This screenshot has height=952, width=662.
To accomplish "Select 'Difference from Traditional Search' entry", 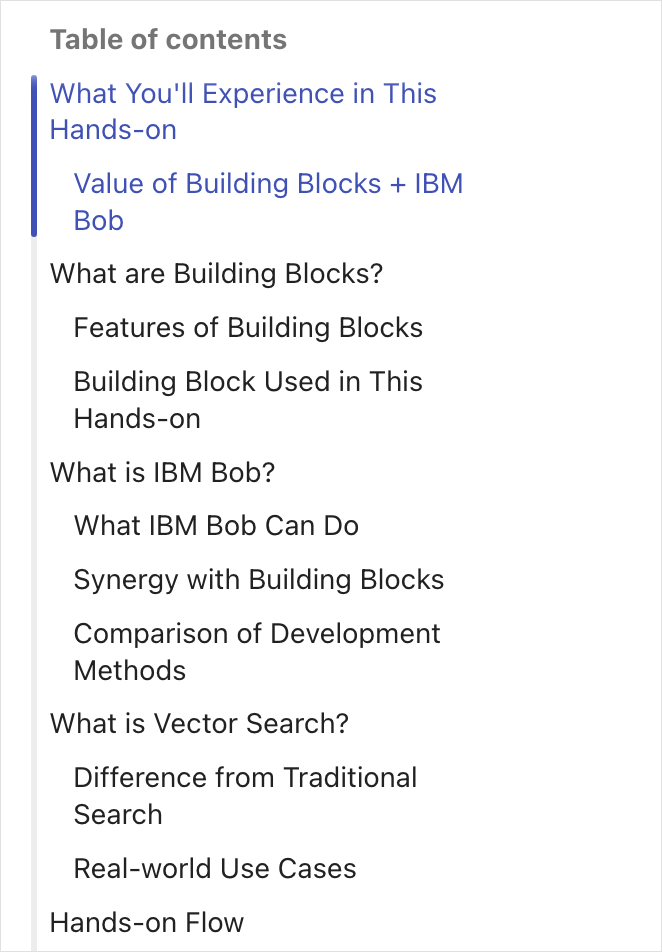I will click(245, 795).
